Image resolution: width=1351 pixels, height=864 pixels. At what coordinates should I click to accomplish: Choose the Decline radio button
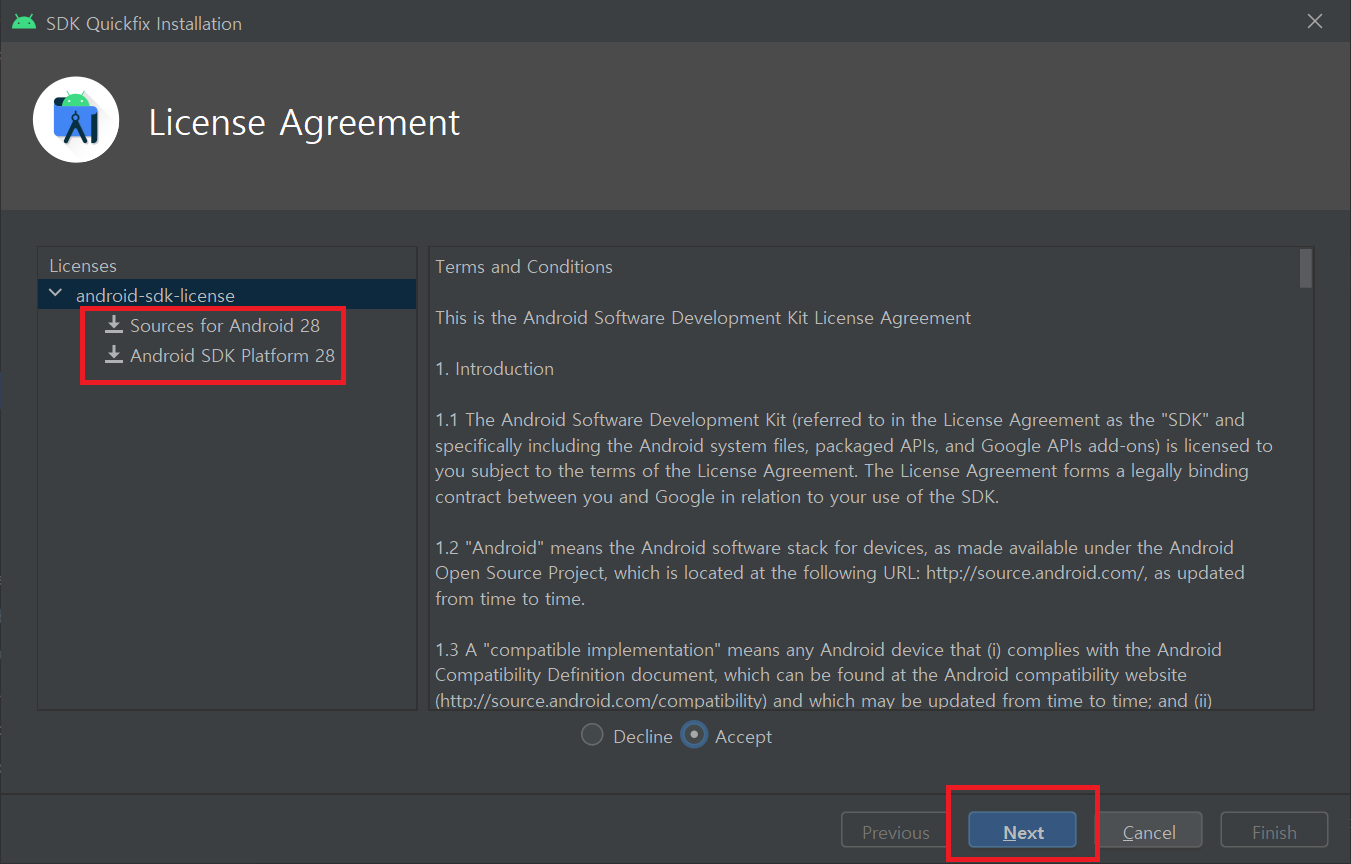pyautogui.click(x=593, y=735)
